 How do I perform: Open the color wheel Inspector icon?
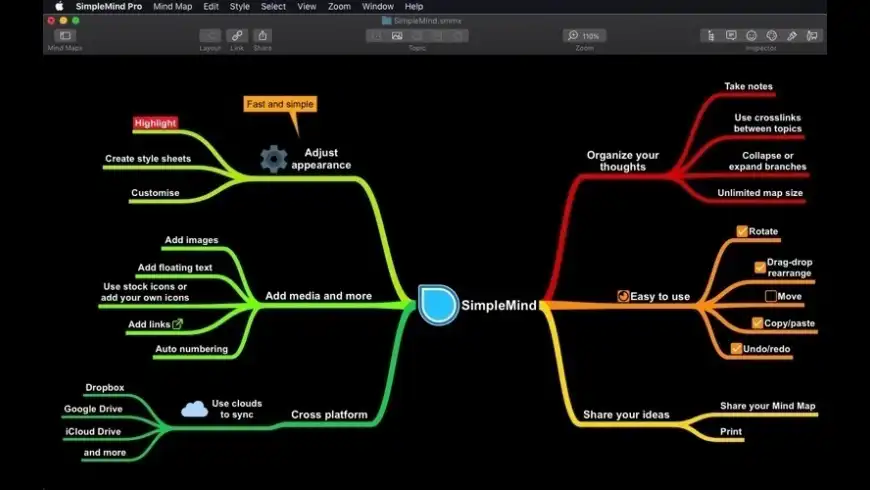point(772,36)
